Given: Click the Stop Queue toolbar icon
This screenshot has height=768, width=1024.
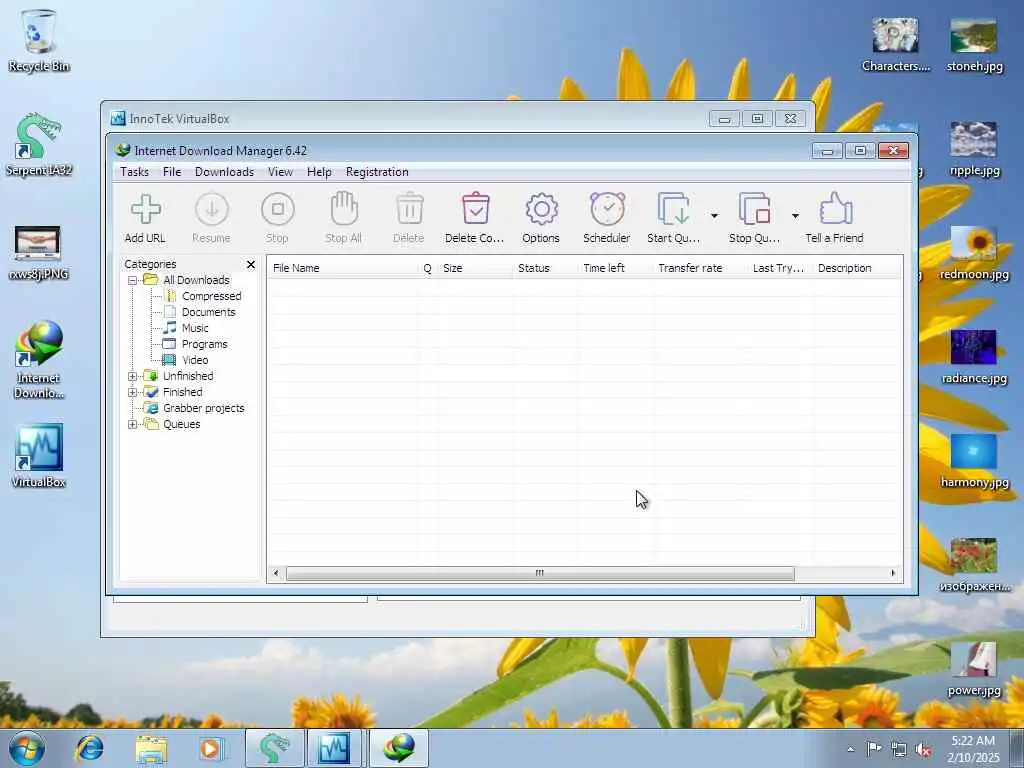Looking at the screenshot, I should pos(754,209).
